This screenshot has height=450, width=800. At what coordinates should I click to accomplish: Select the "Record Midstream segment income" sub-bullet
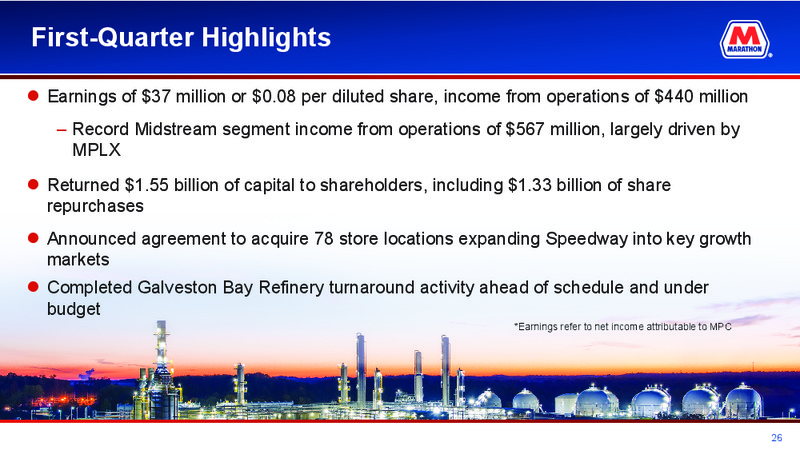click(x=406, y=139)
